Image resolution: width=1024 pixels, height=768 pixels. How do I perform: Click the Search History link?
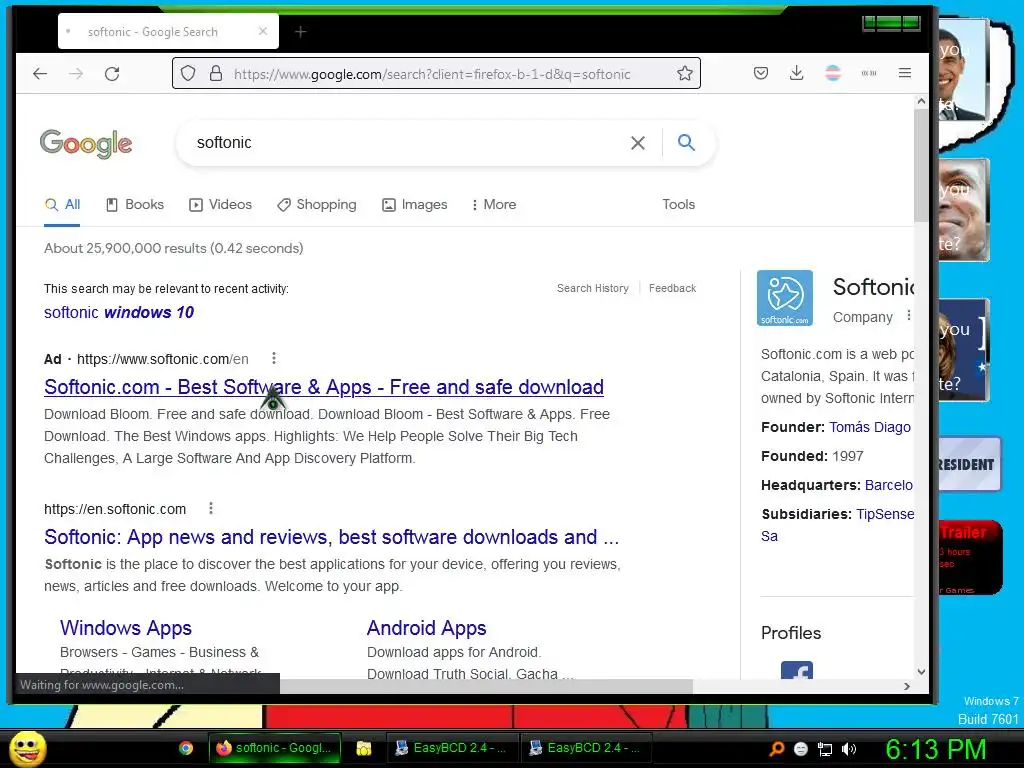click(x=592, y=288)
